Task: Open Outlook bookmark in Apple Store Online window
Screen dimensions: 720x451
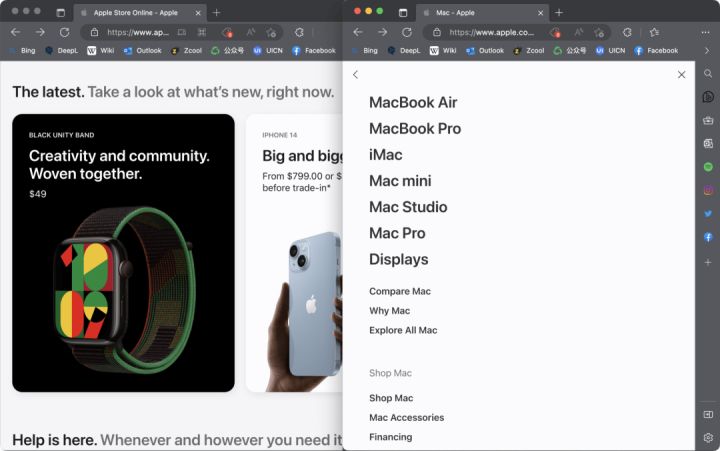Action: coord(142,51)
